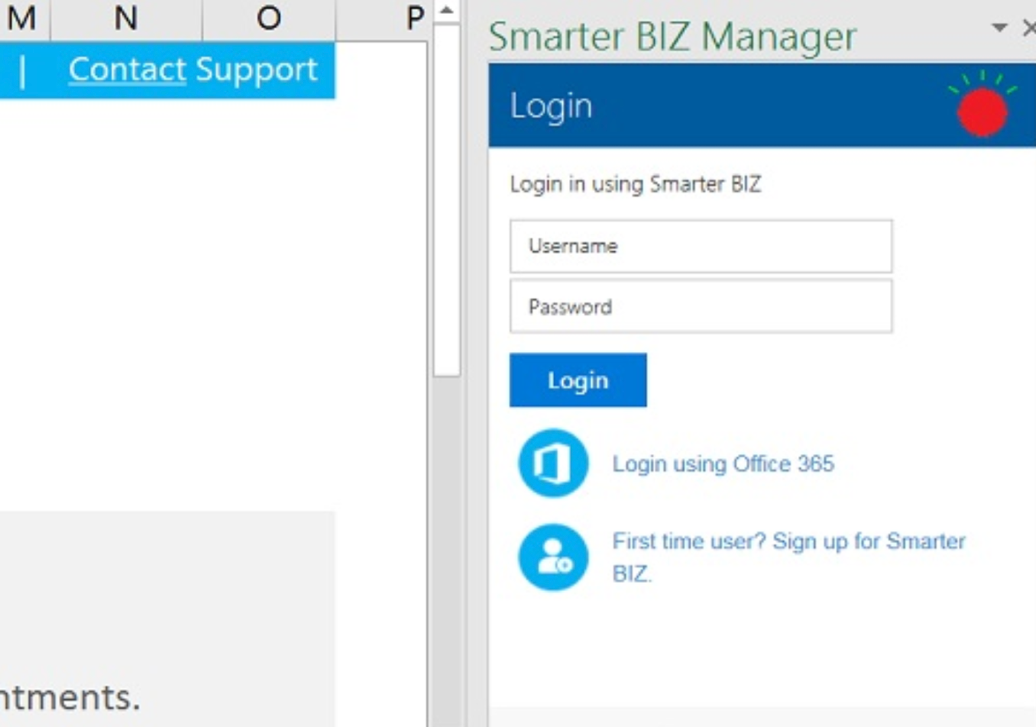Click the sign-up user icon

click(x=553, y=556)
